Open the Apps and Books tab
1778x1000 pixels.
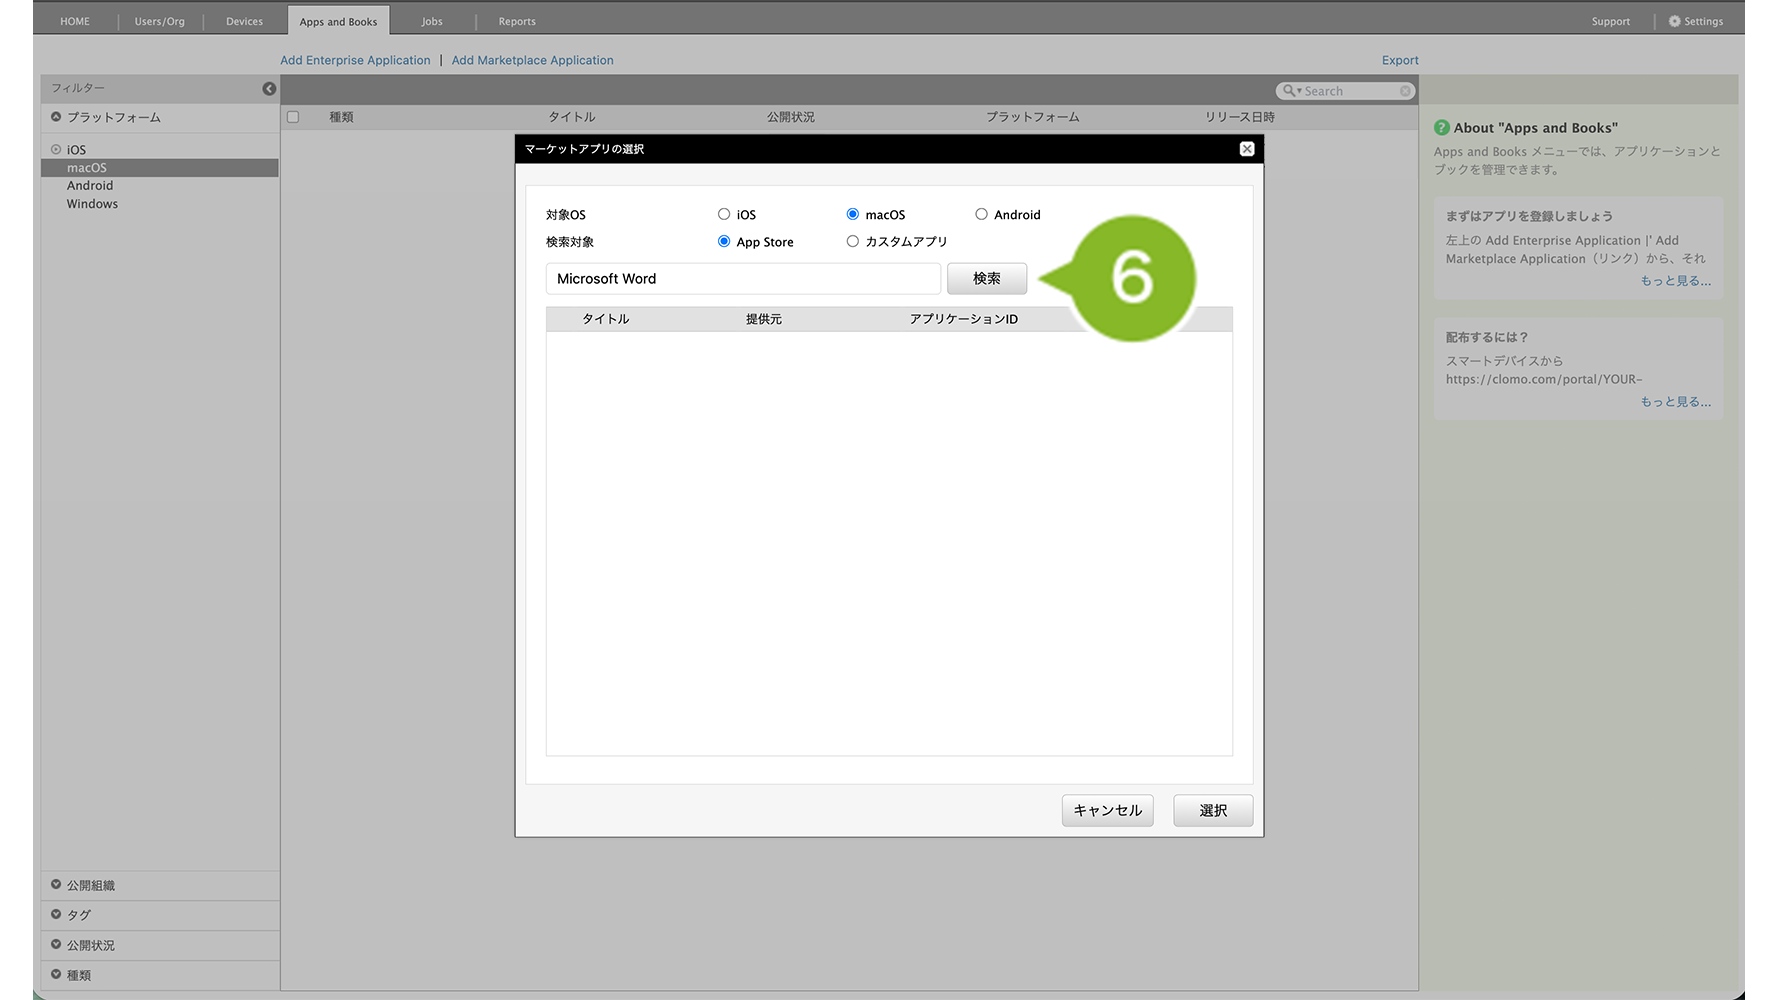338,21
